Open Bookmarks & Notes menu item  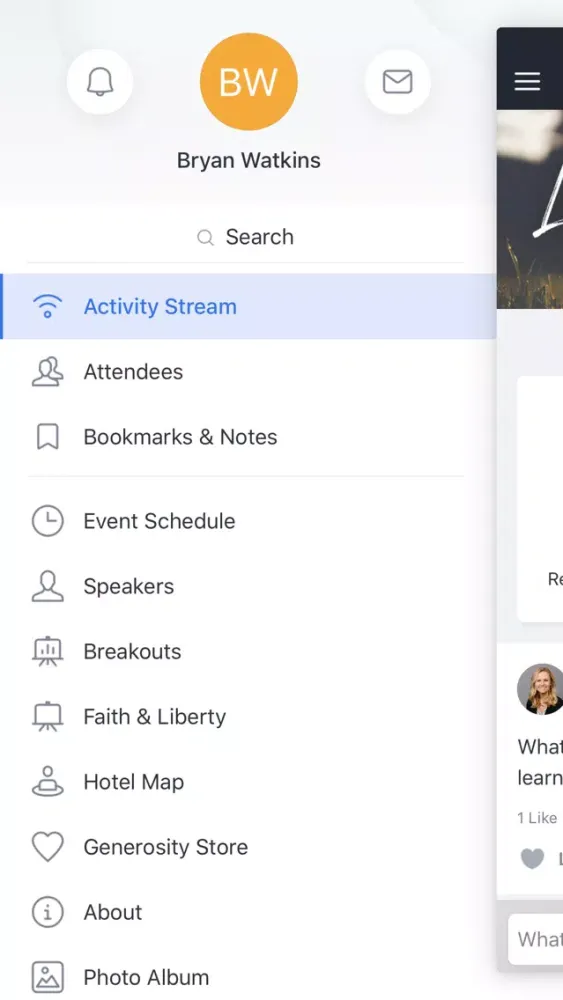249,437
